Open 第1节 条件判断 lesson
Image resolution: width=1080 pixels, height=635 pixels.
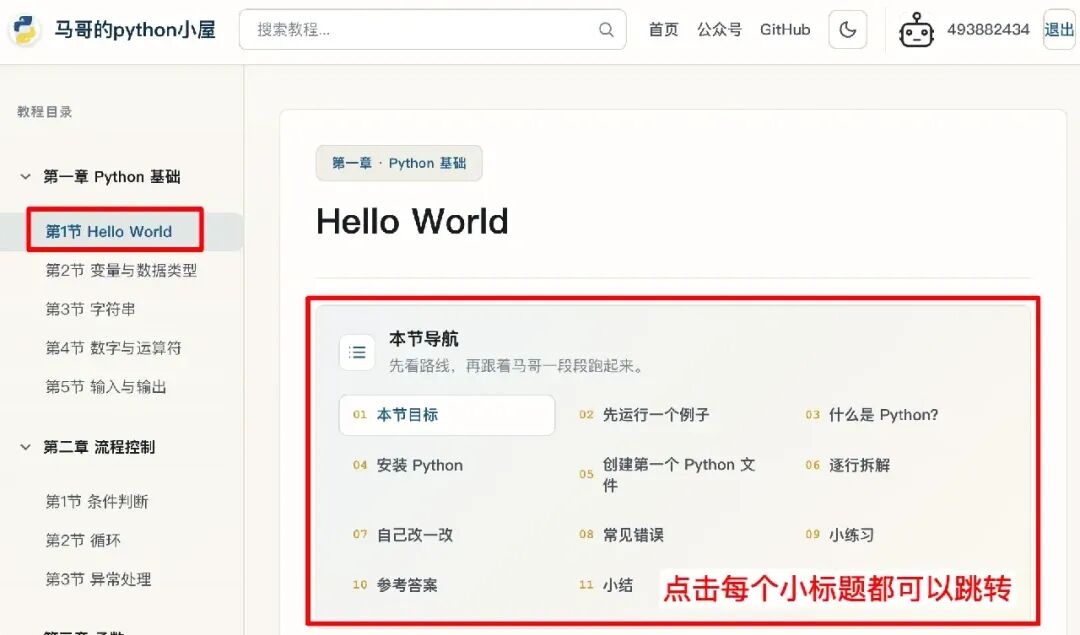(97, 501)
